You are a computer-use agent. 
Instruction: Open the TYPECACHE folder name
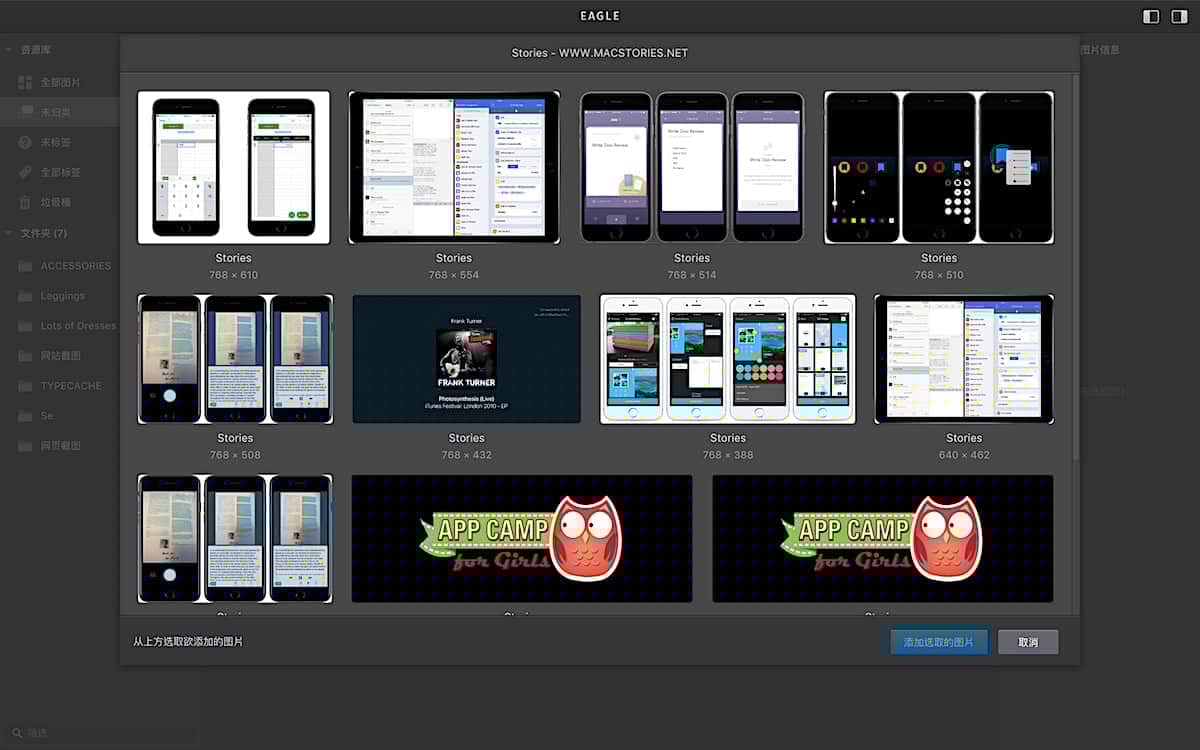point(71,386)
